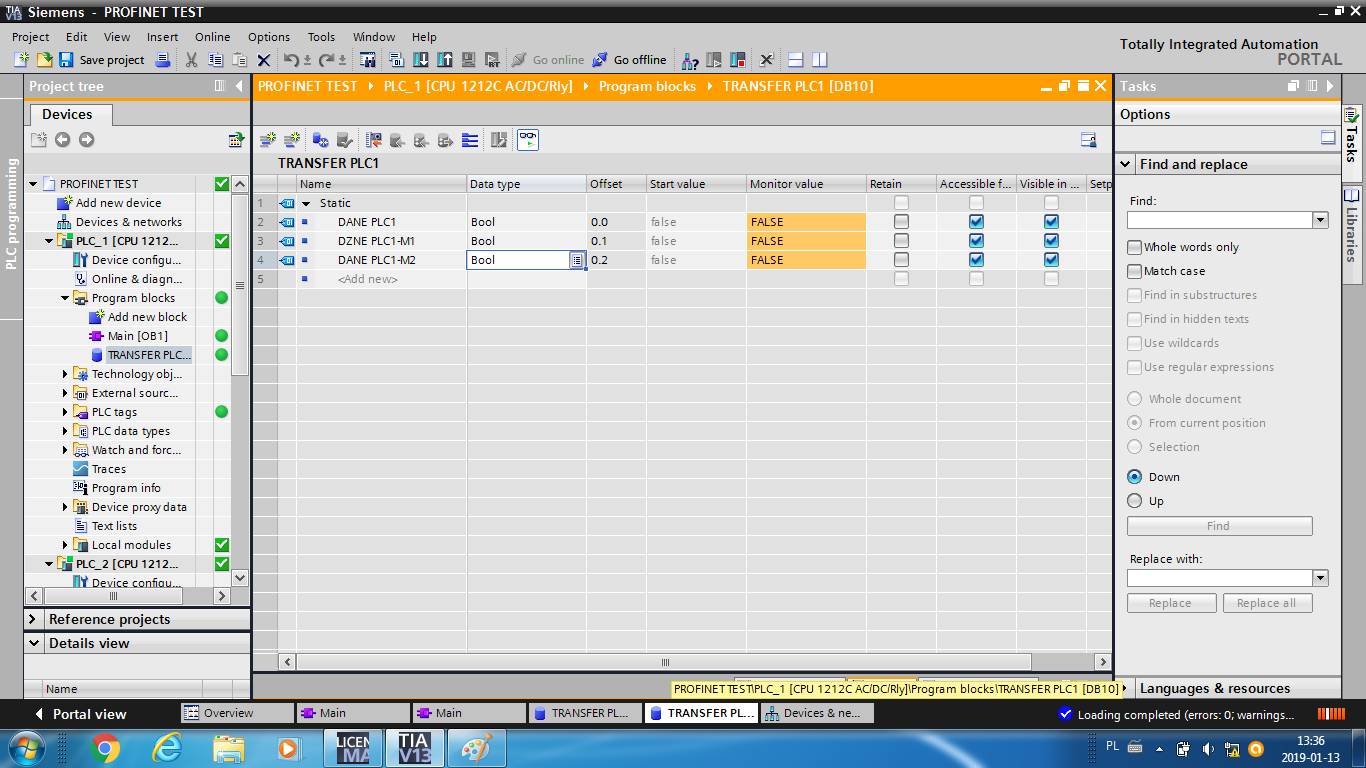The width and height of the screenshot is (1366, 768).
Task: Click the Stop CPU toolbar icon
Action: (738, 60)
